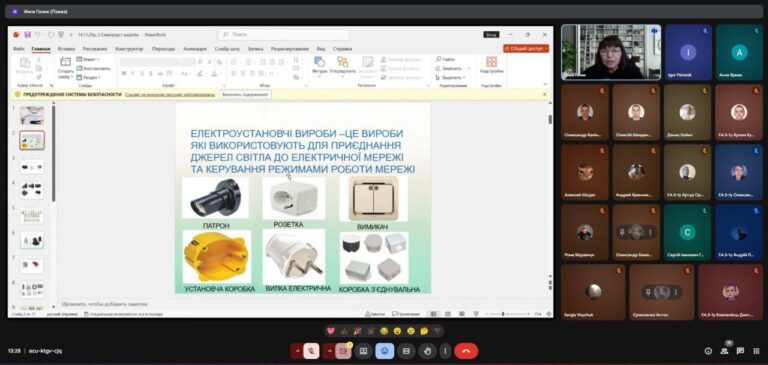Raise your hand in the meeting

pyautogui.click(x=427, y=351)
